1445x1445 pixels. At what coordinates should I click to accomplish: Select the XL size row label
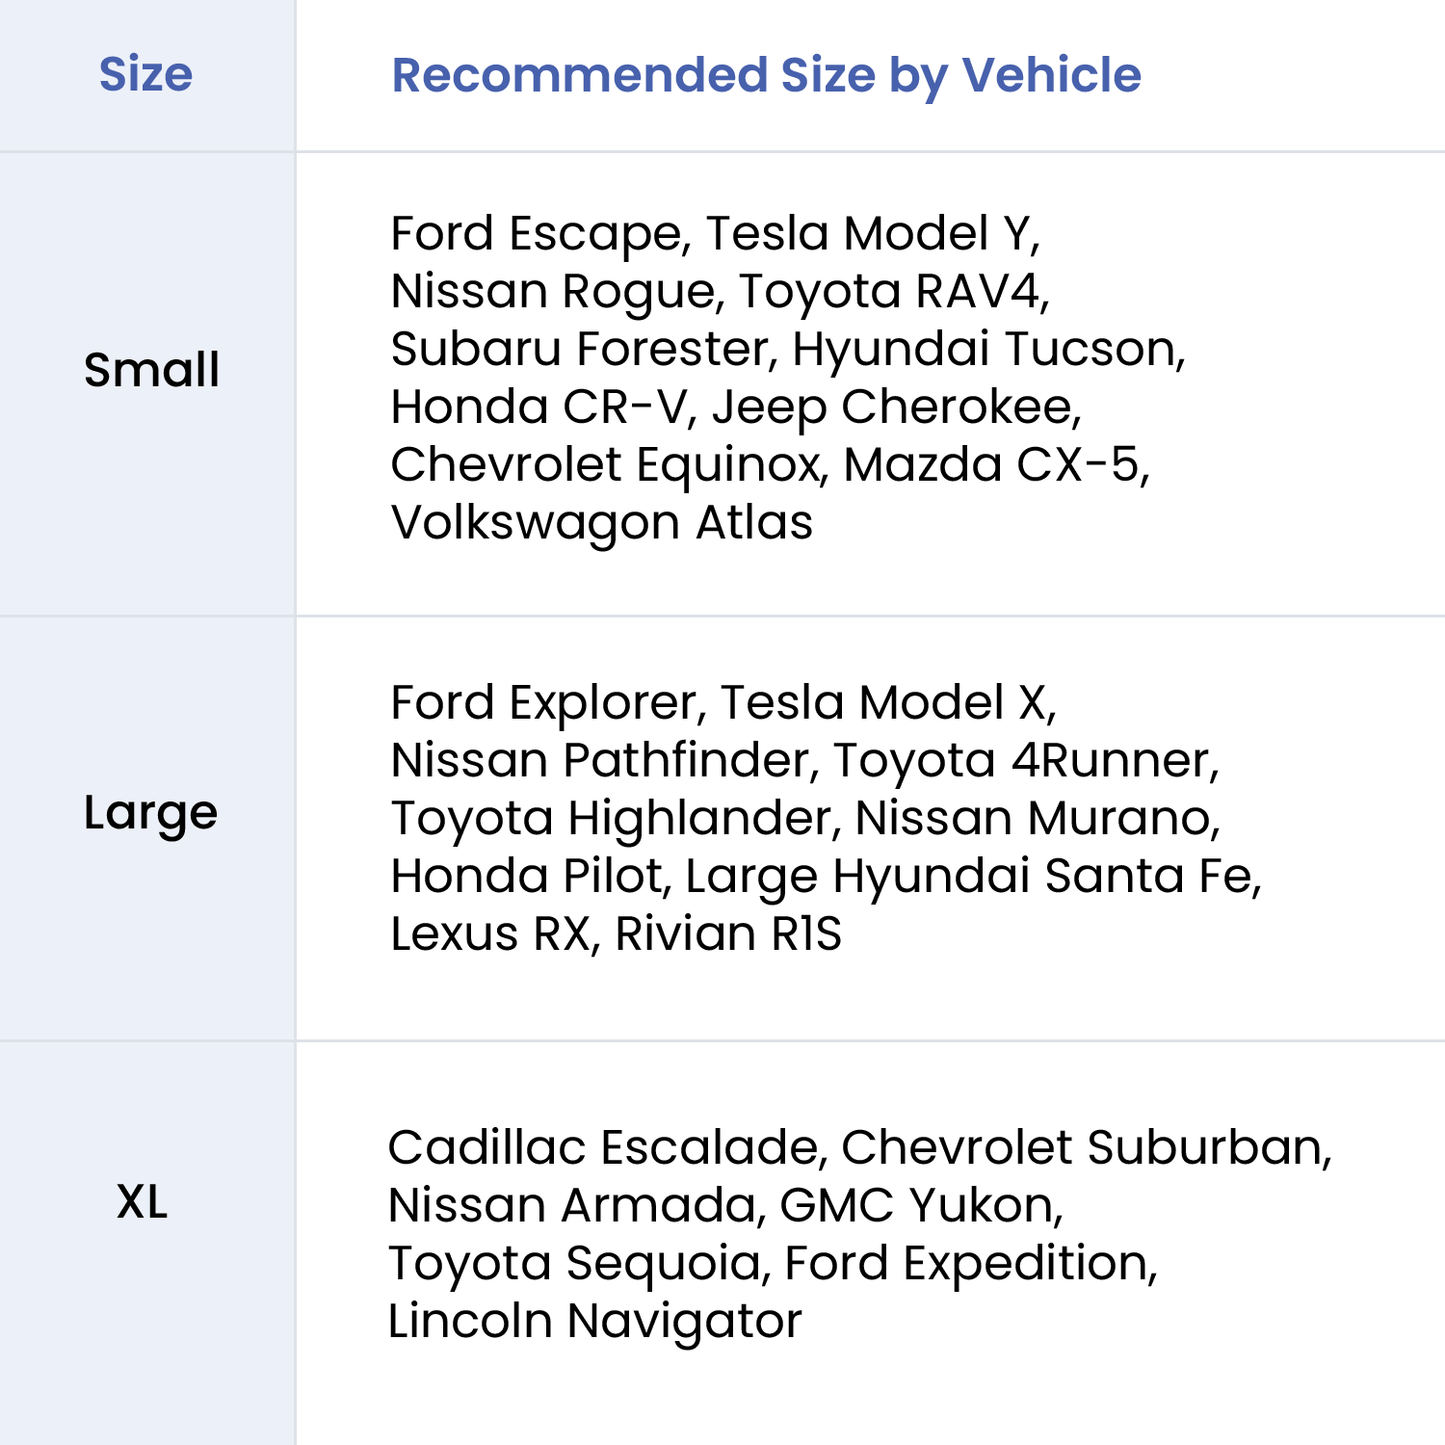click(x=142, y=1201)
